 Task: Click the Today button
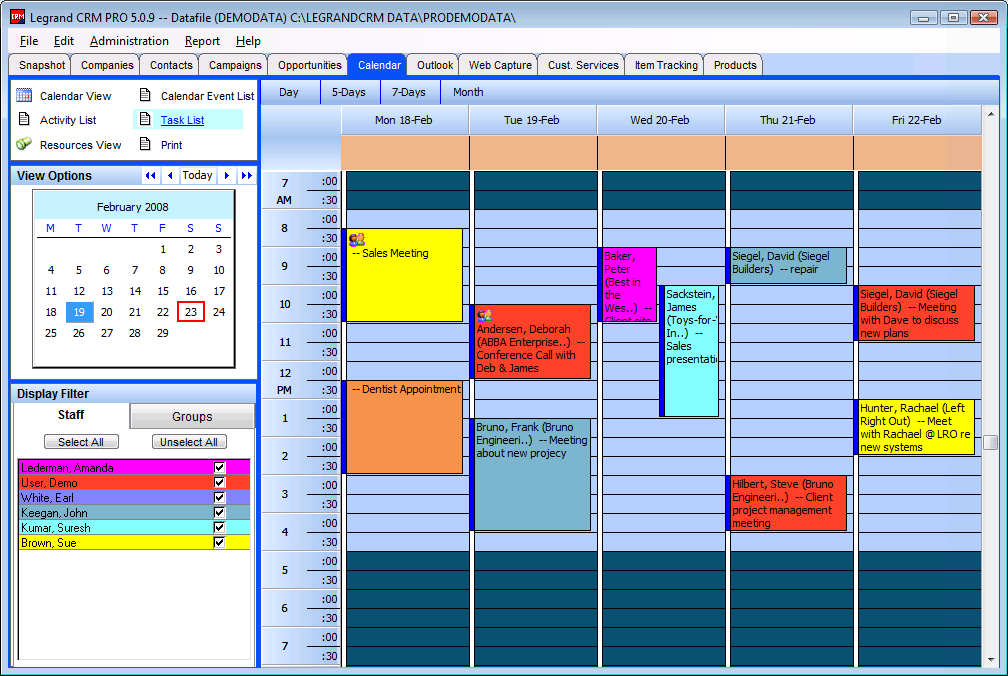[x=197, y=175]
